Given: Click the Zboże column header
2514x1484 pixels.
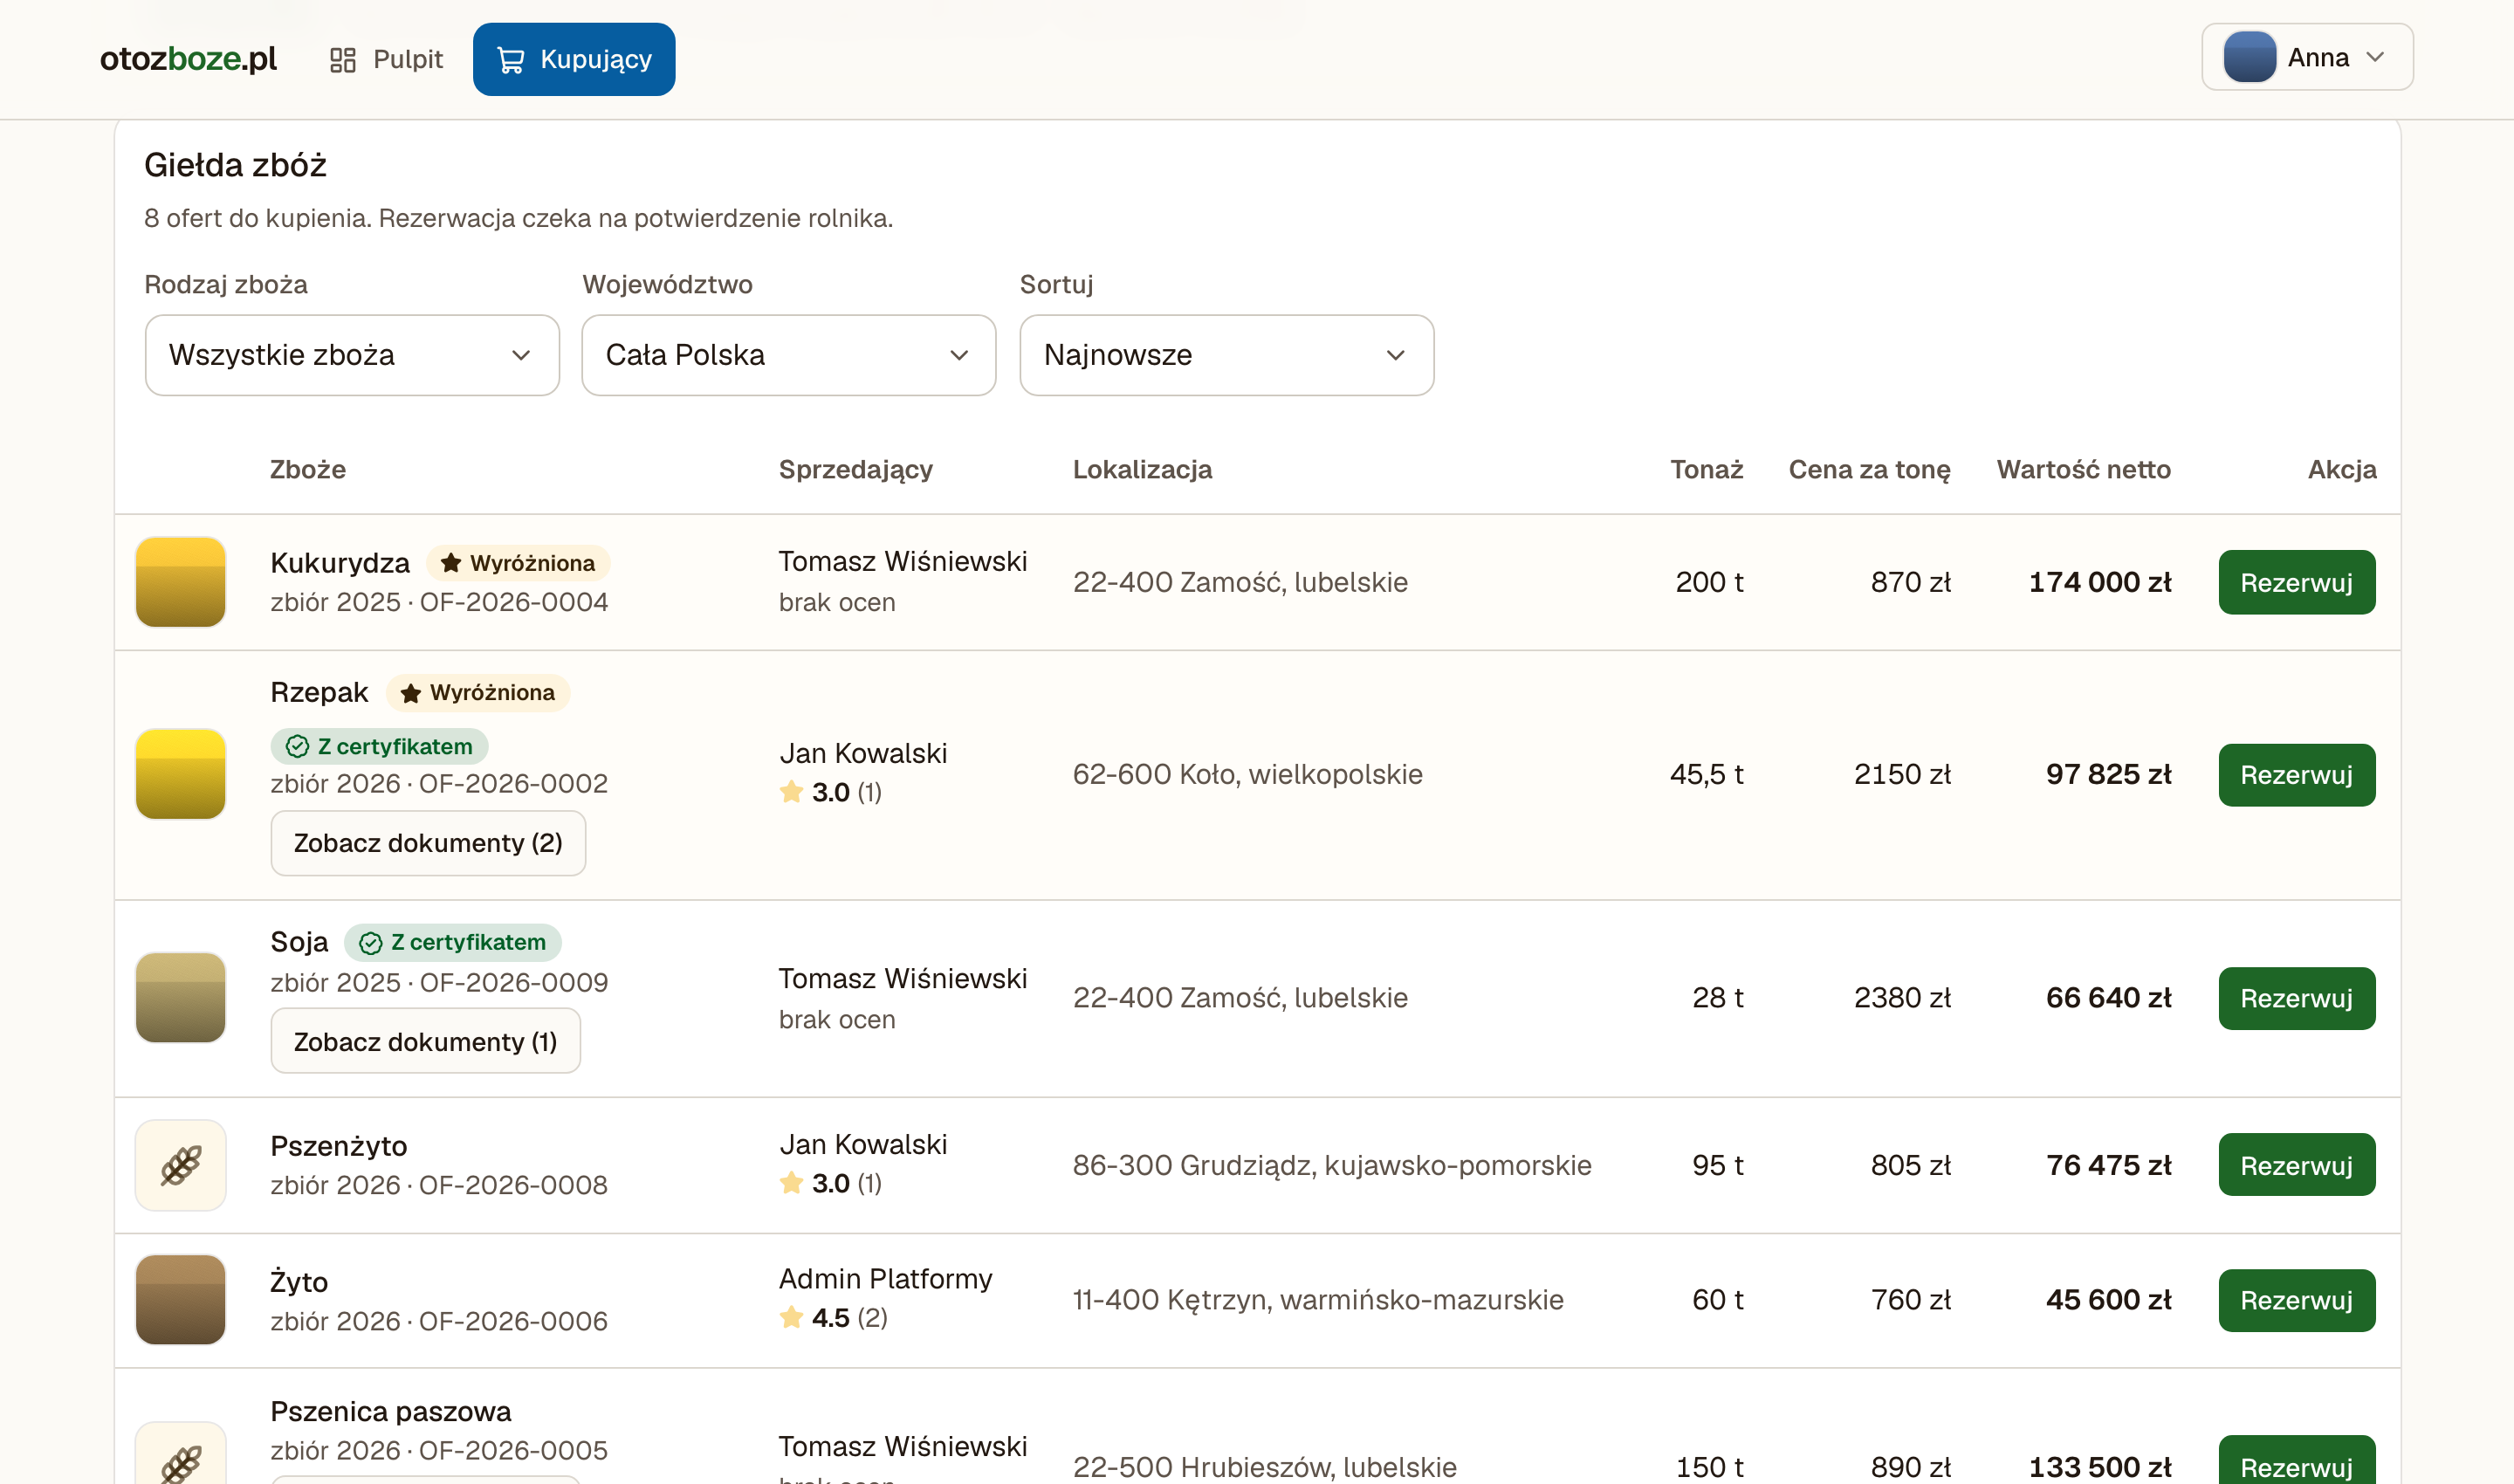Looking at the screenshot, I should click(x=308, y=470).
